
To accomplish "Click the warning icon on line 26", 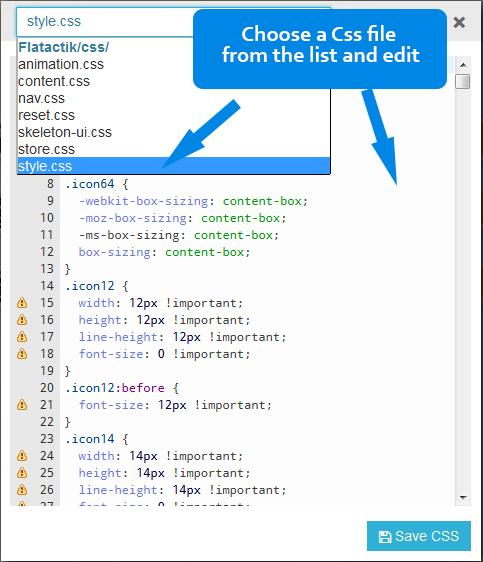I will pos(22,490).
